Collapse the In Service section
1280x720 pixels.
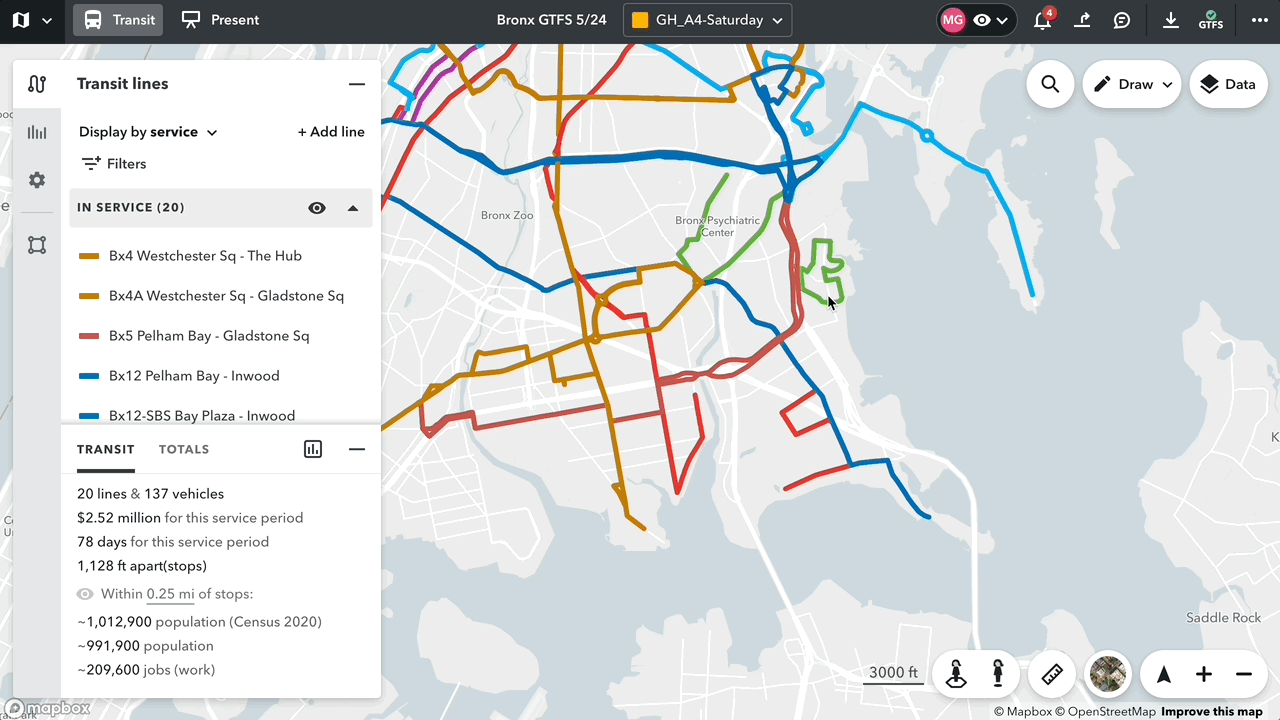(353, 208)
